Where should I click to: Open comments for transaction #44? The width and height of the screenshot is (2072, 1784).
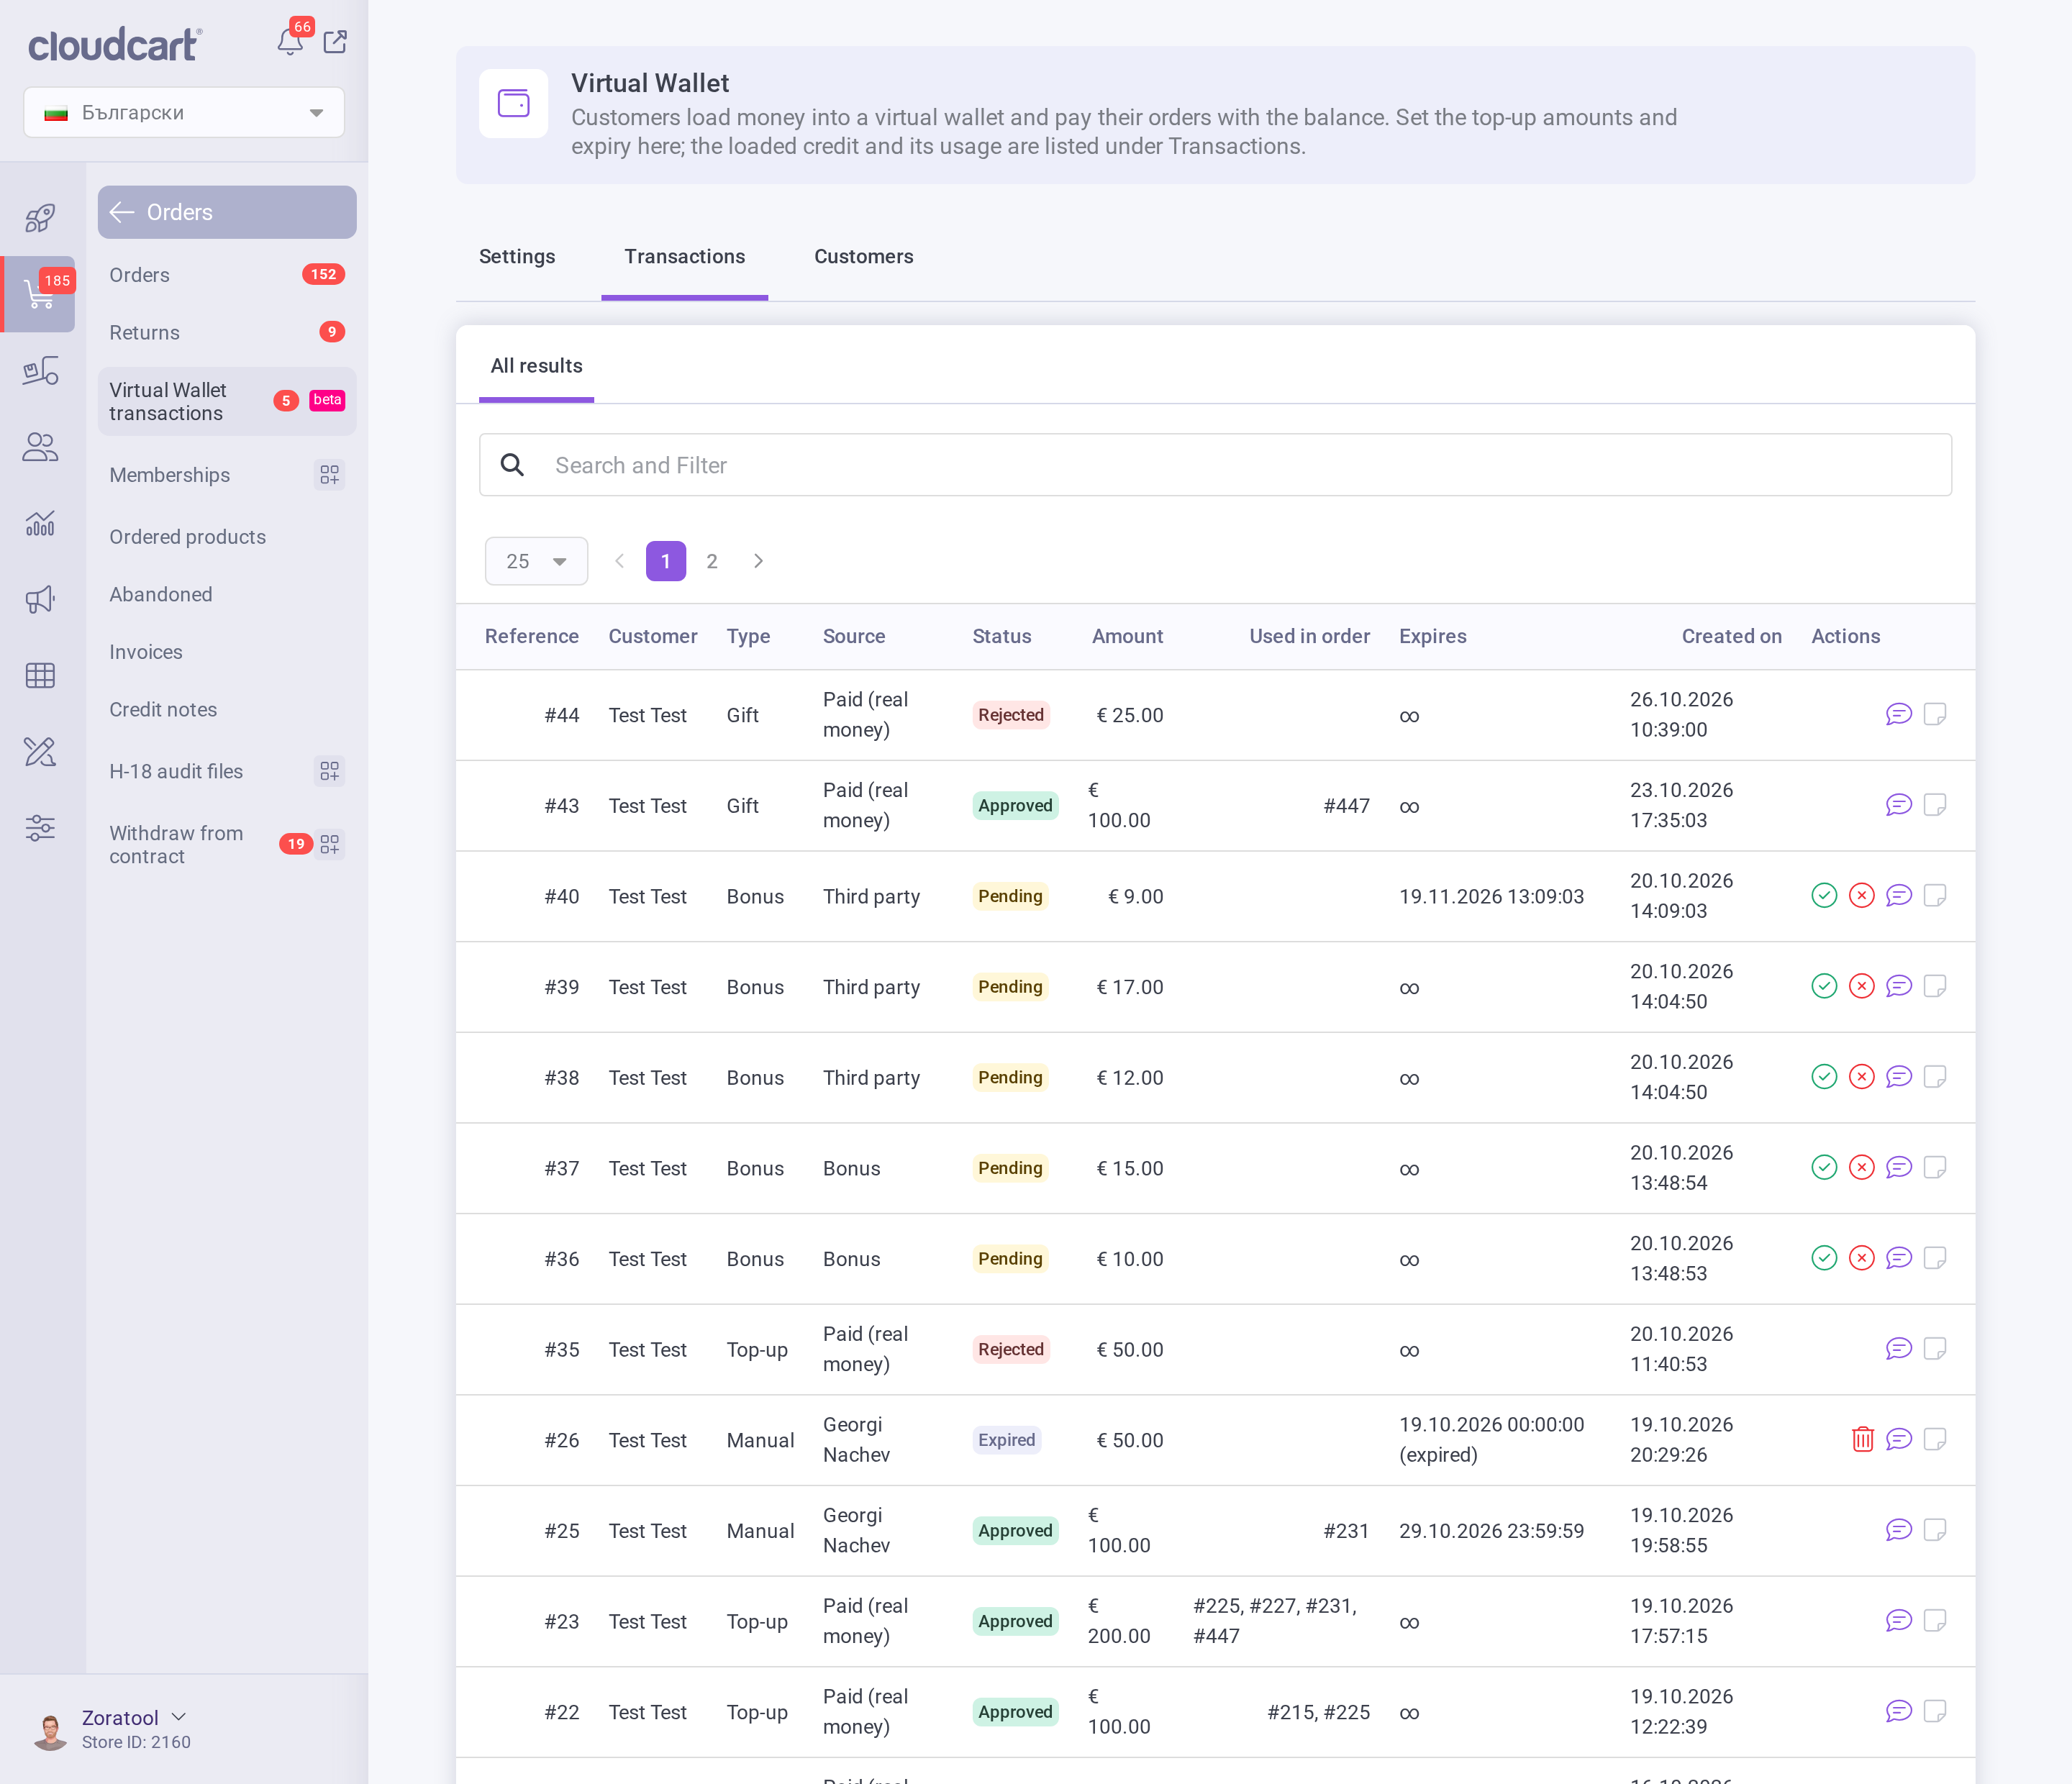coord(1898,715)
